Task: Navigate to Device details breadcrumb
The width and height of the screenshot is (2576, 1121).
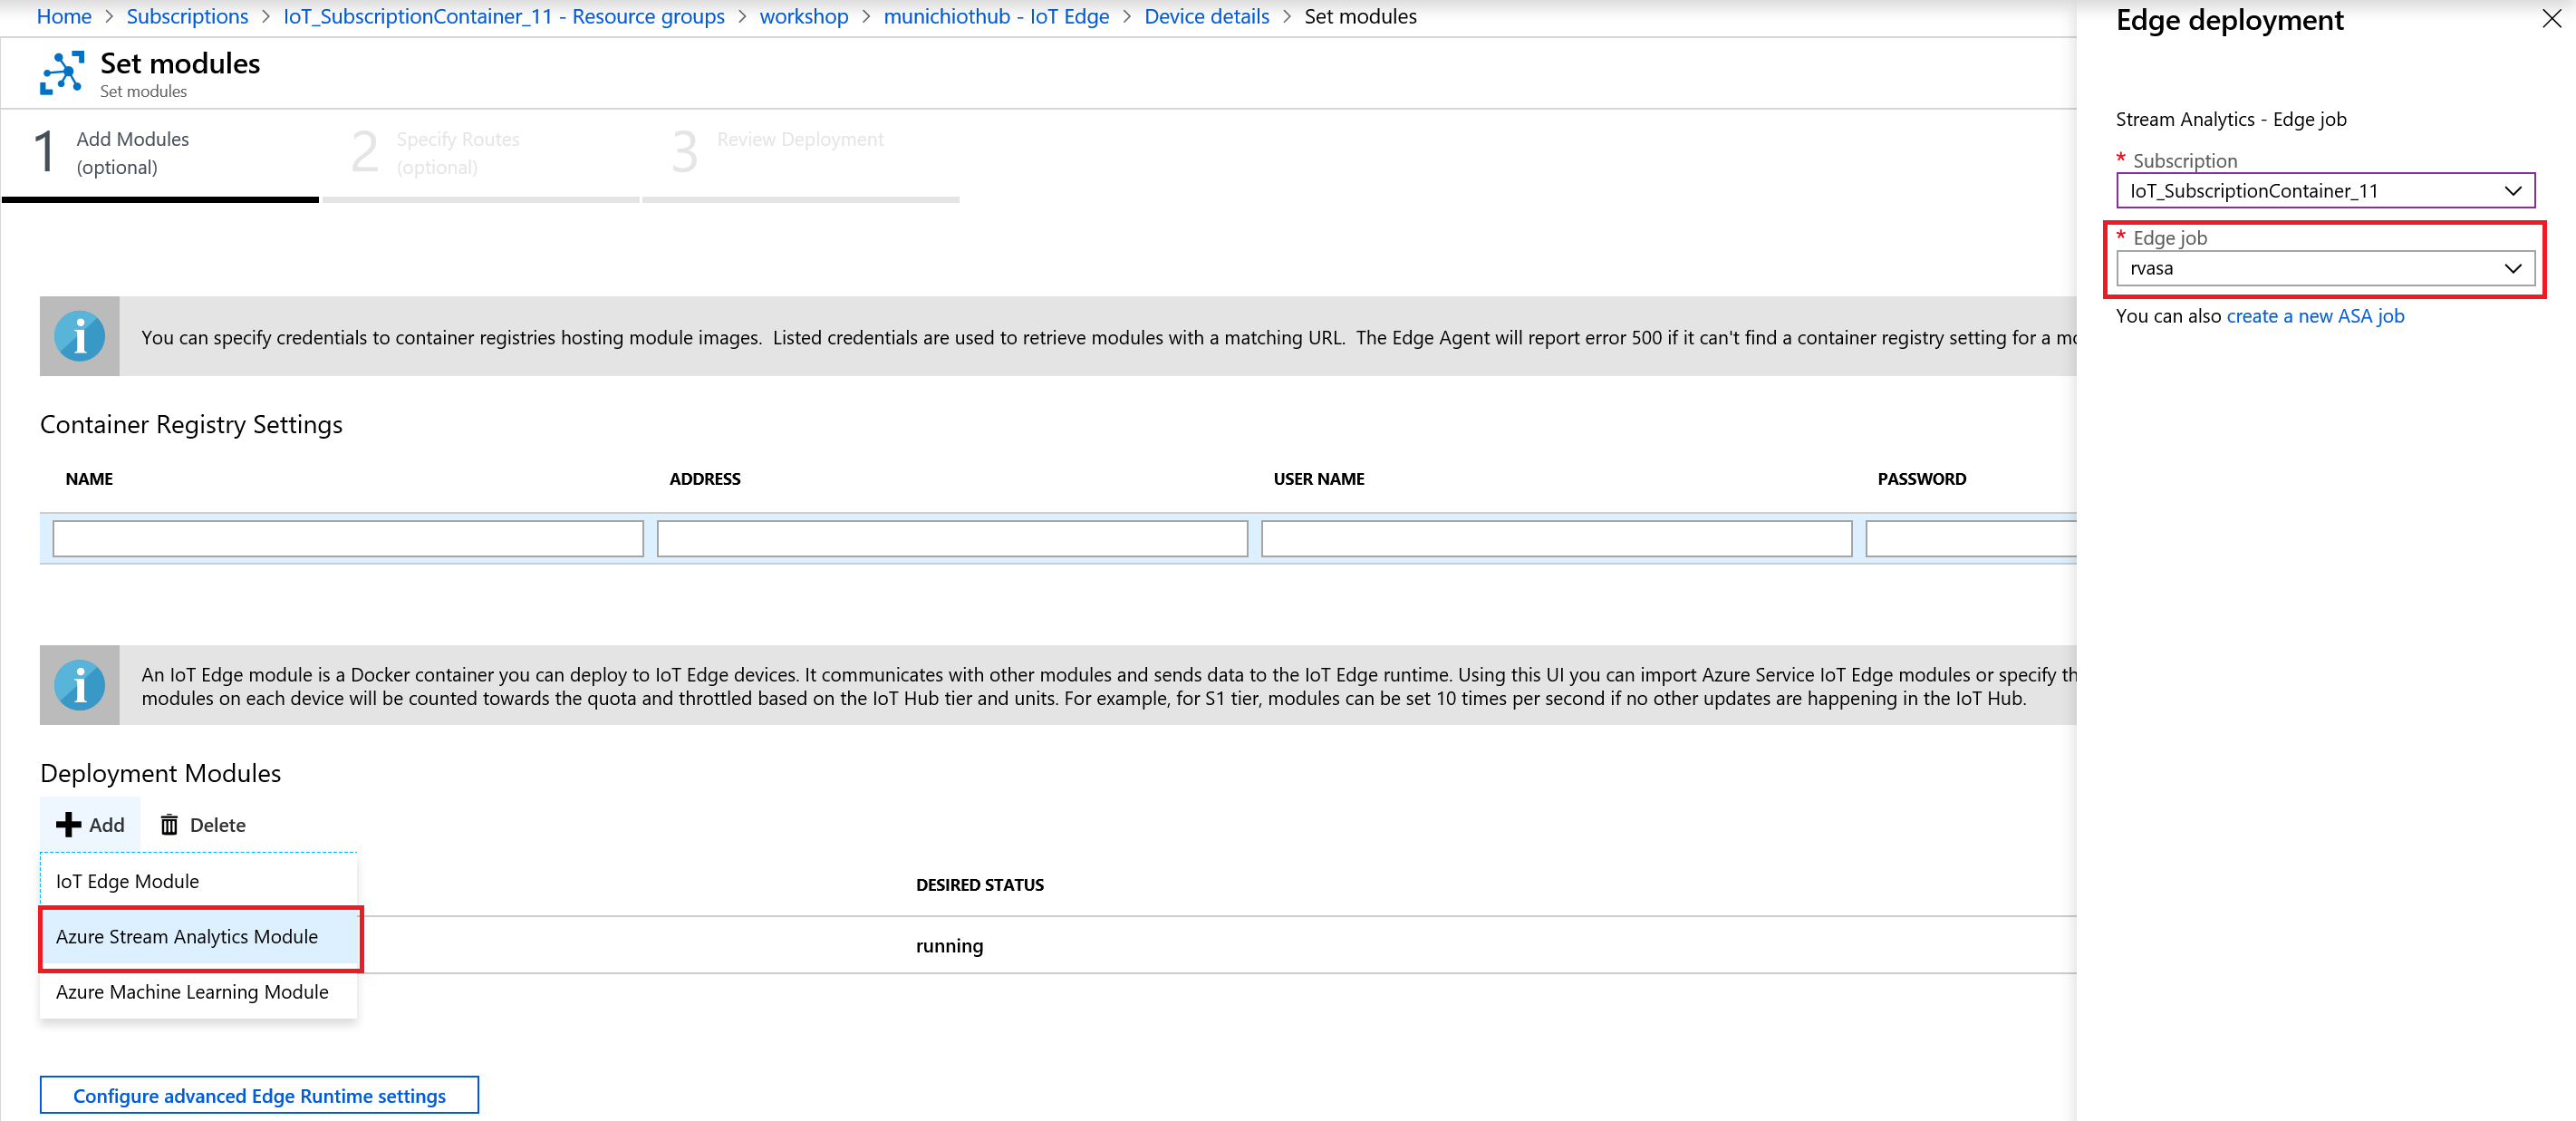Action: (x=1206, y=17)
